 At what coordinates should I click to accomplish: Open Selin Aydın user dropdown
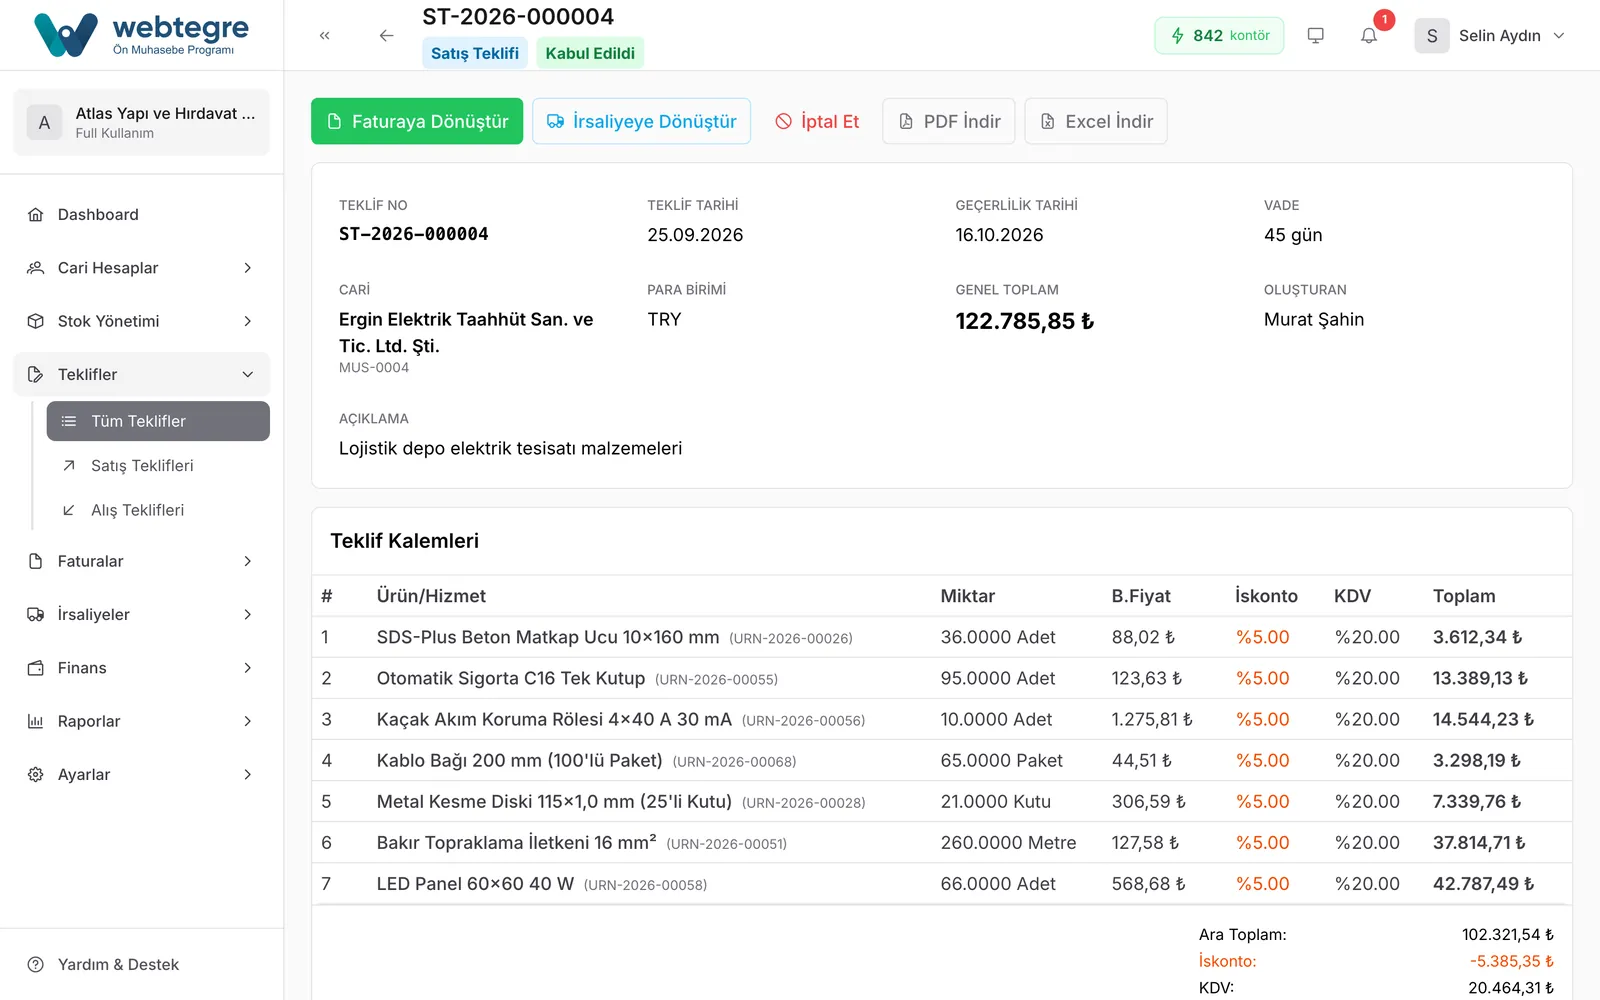(x=1491, y=35)
